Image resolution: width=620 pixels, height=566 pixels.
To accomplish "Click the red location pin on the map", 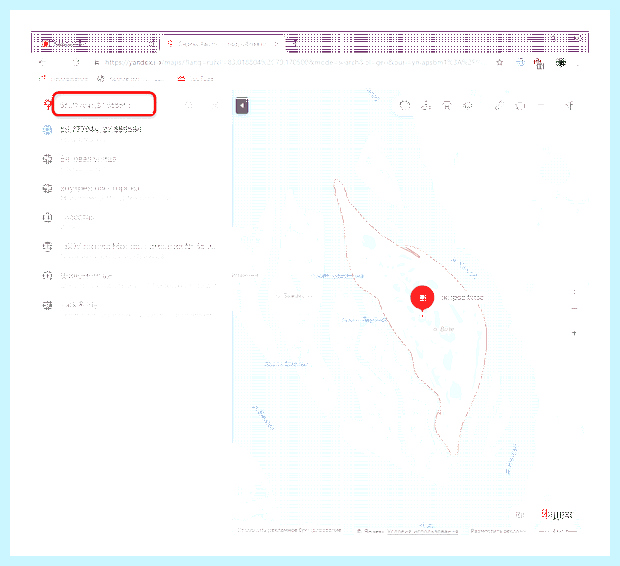I will click(422, 299).
